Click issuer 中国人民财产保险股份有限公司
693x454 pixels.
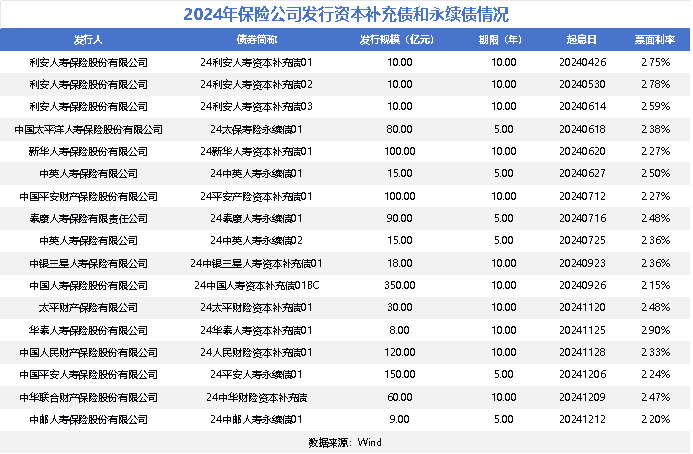click(88, 353)
